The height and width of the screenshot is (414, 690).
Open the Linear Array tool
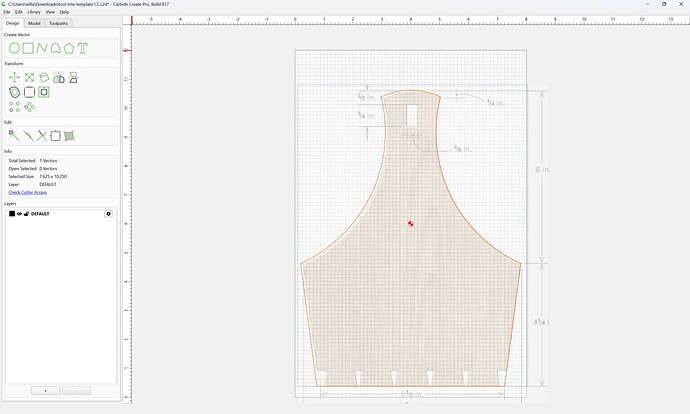click(15, 107)
